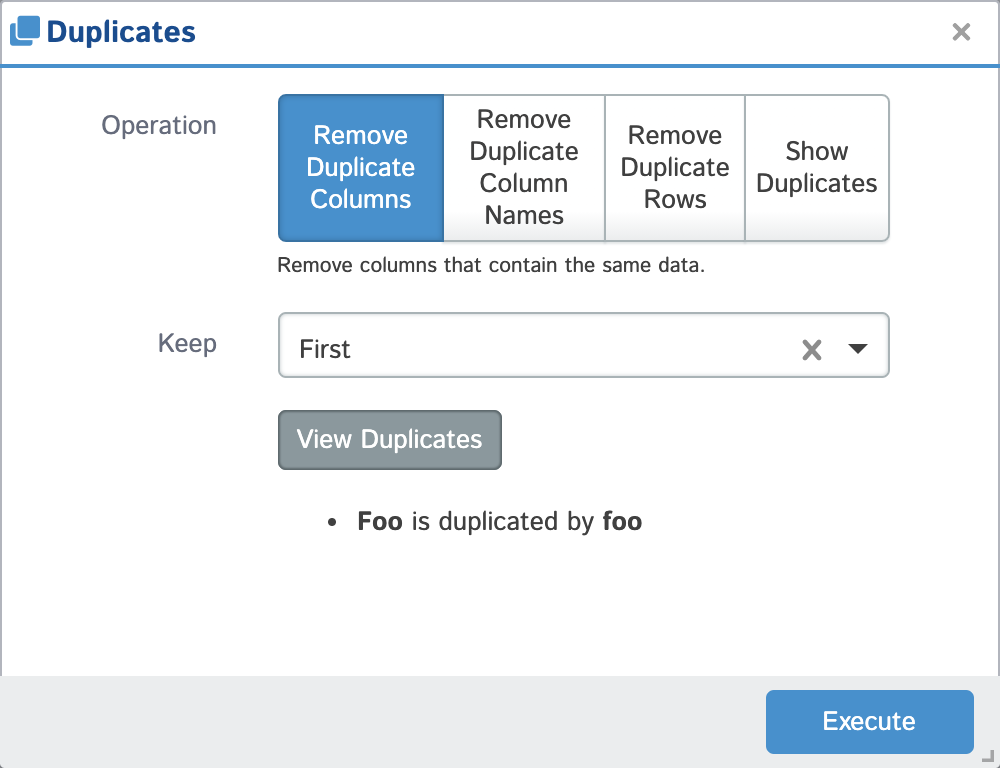This screenshot has width=1000, height=768.
Task: Click the Duplicates dialog title text
Action: click(x=121, y=32)
